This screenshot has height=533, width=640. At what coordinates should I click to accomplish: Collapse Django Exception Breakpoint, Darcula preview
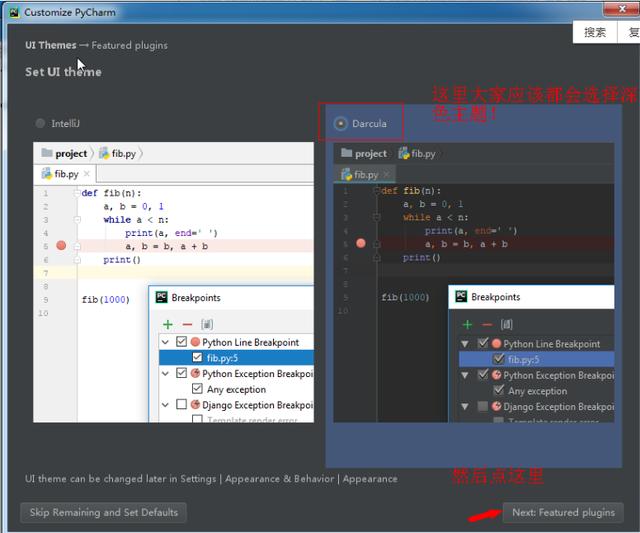tap(465, 406)
